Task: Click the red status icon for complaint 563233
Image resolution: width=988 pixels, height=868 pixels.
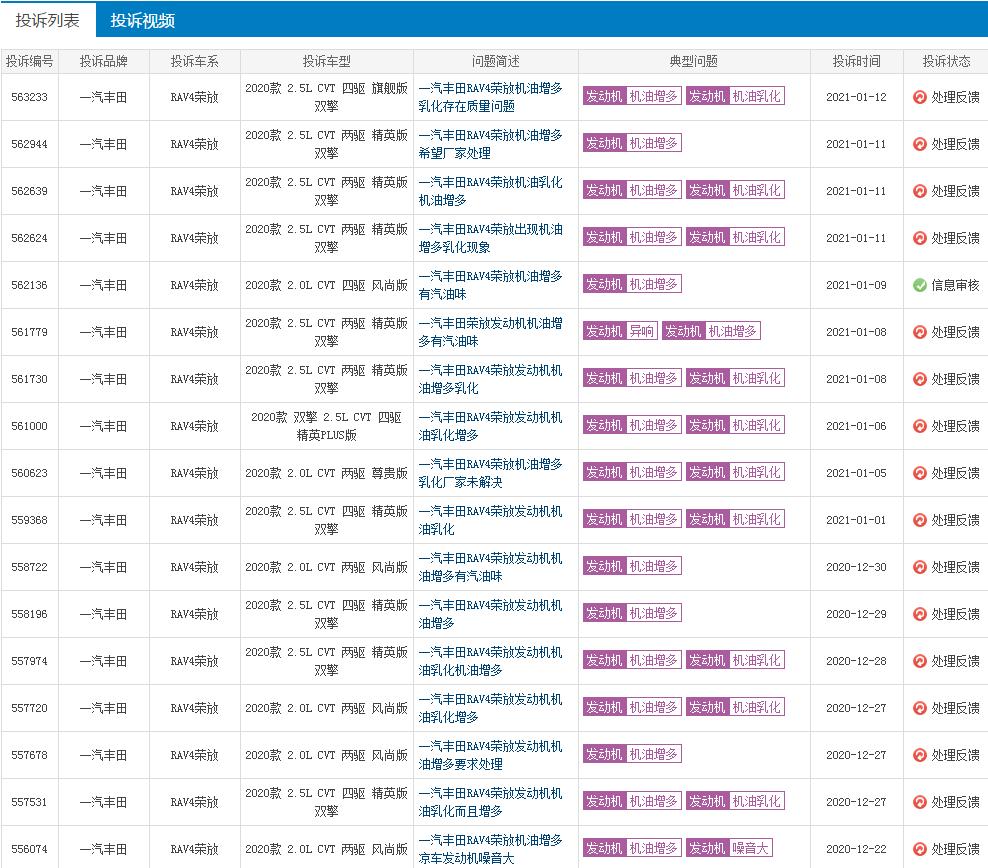Action: tap(919, 97)
